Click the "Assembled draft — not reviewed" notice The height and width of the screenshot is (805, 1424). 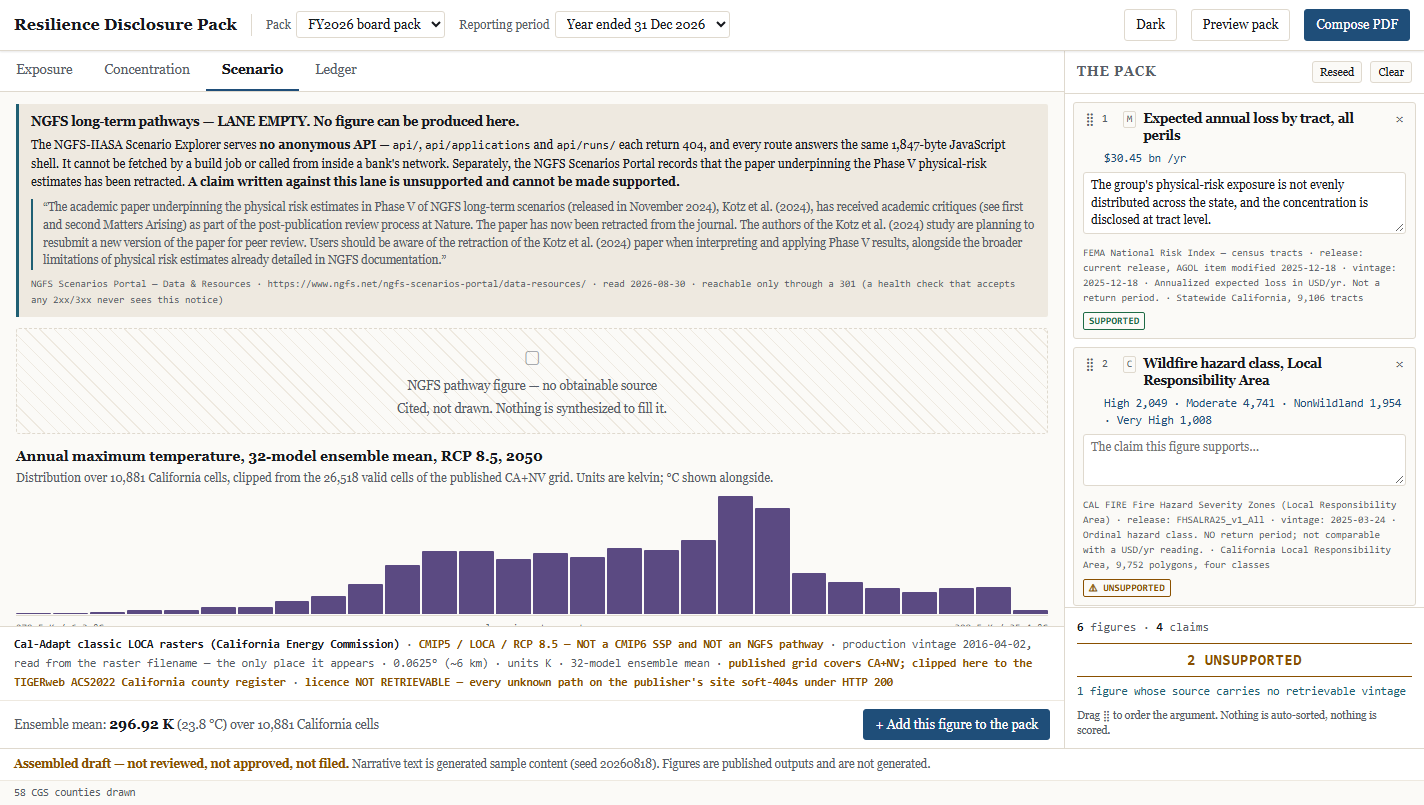click(x=181, y=764)
